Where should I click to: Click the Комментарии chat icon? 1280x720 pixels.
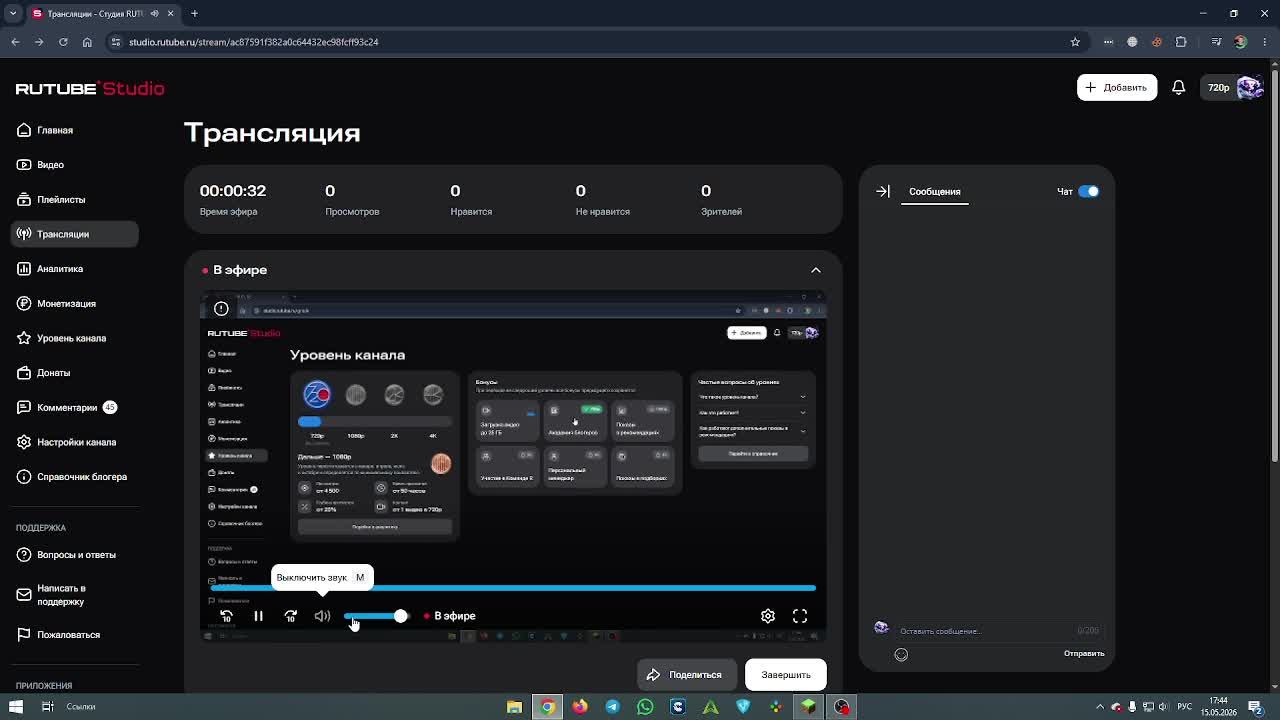point(24,407)
